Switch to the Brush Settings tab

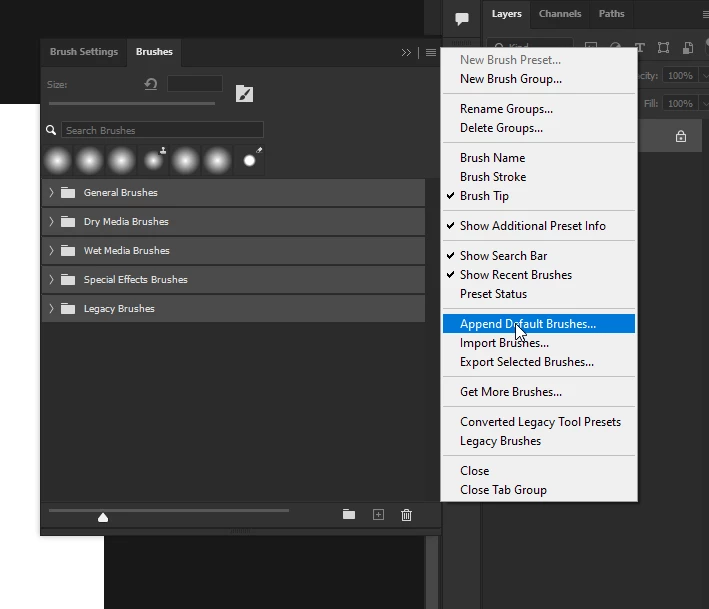(84, 52)
